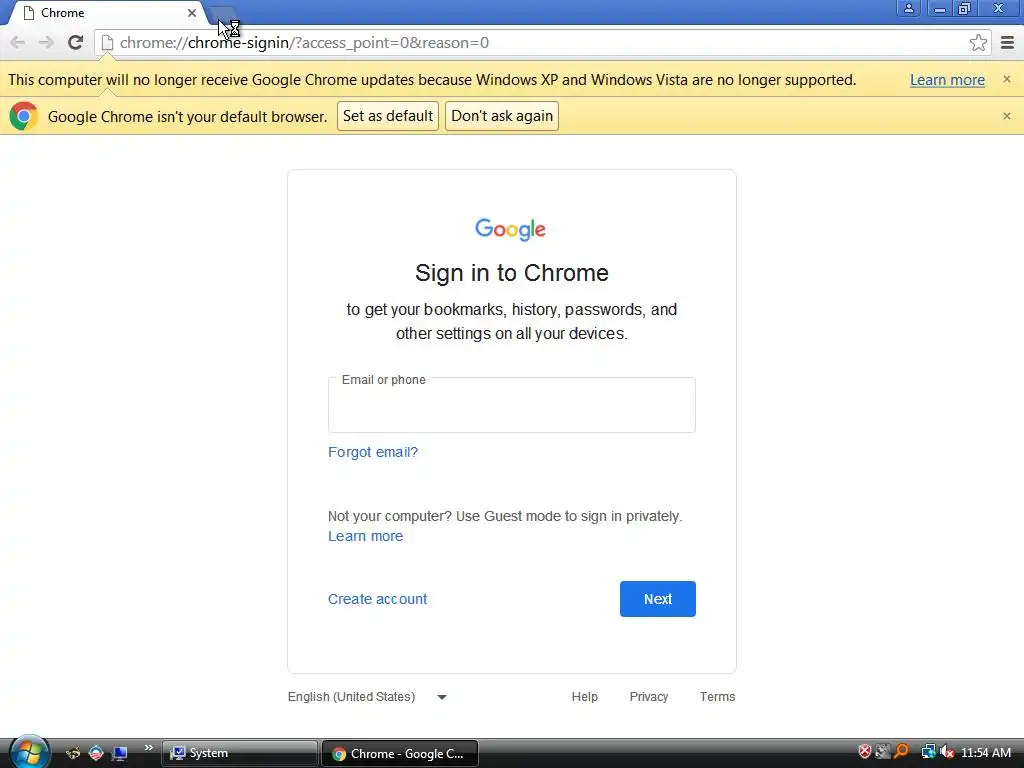
Task: Click the page icon in the address bar
Action: (x=107, y=42)
